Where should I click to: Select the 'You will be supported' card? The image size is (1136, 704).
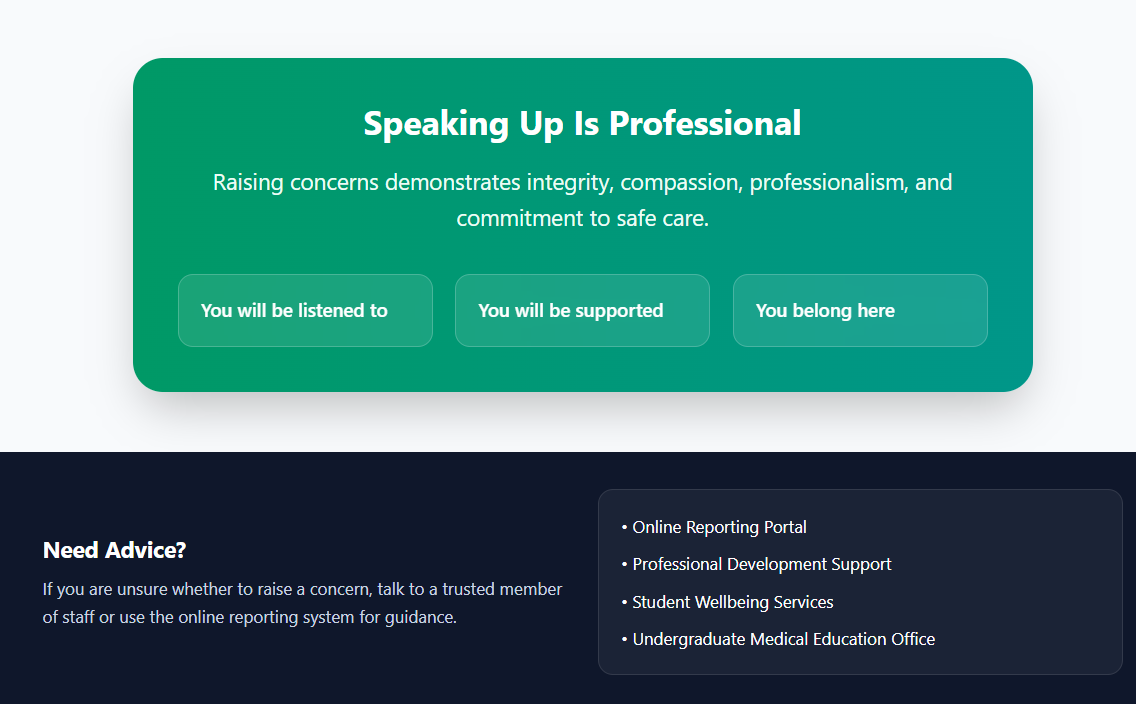tap(582, 310)
